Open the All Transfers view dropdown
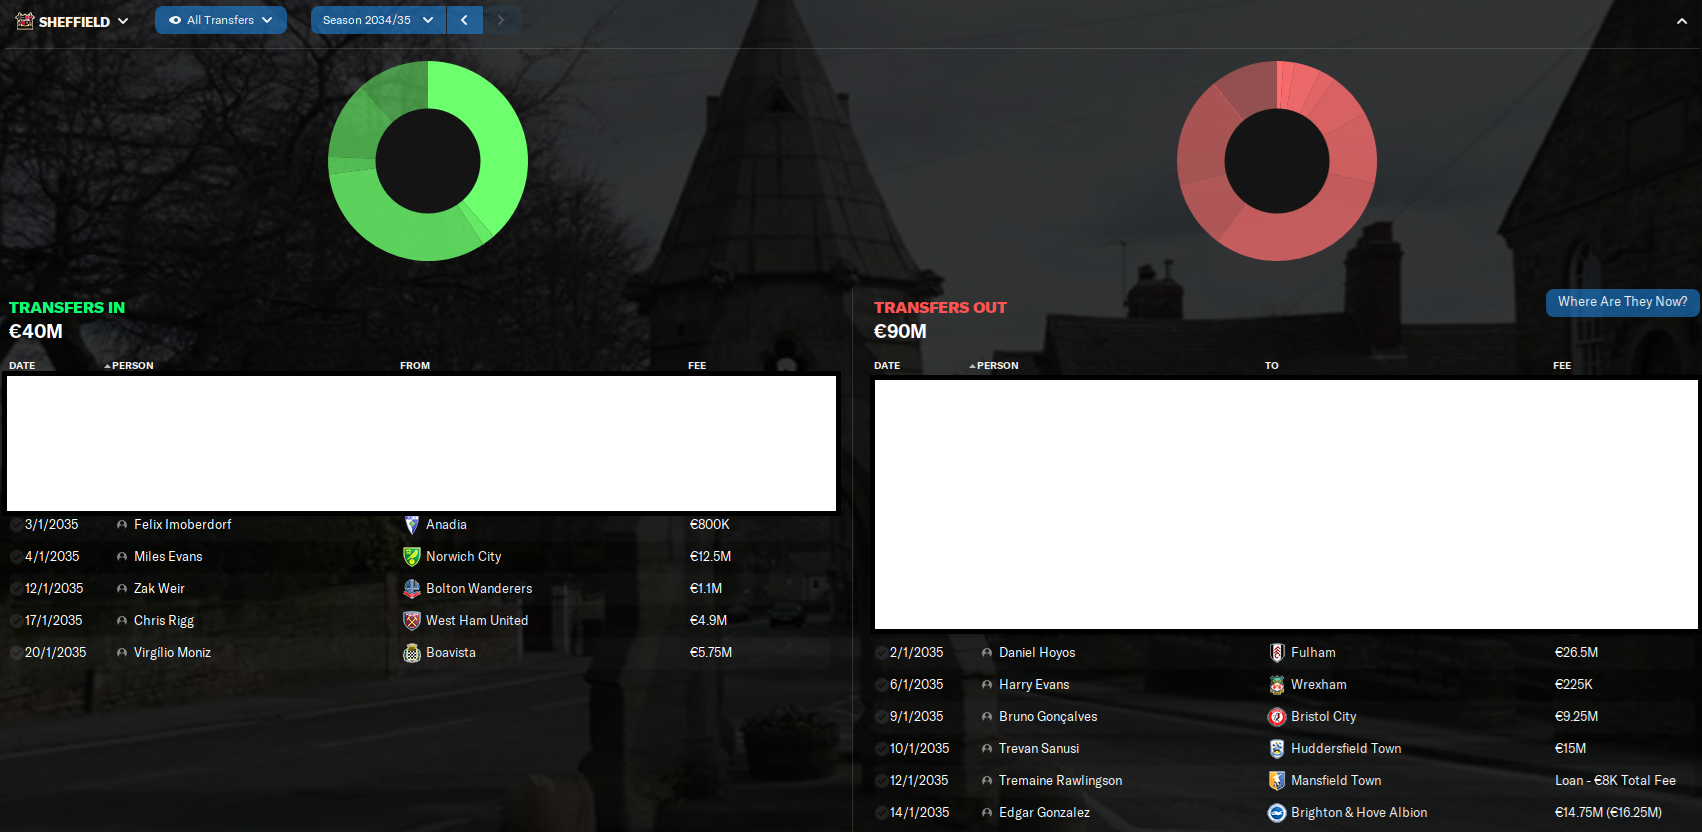The width and height of the screenshot is (1702, 832). point(221,20)
